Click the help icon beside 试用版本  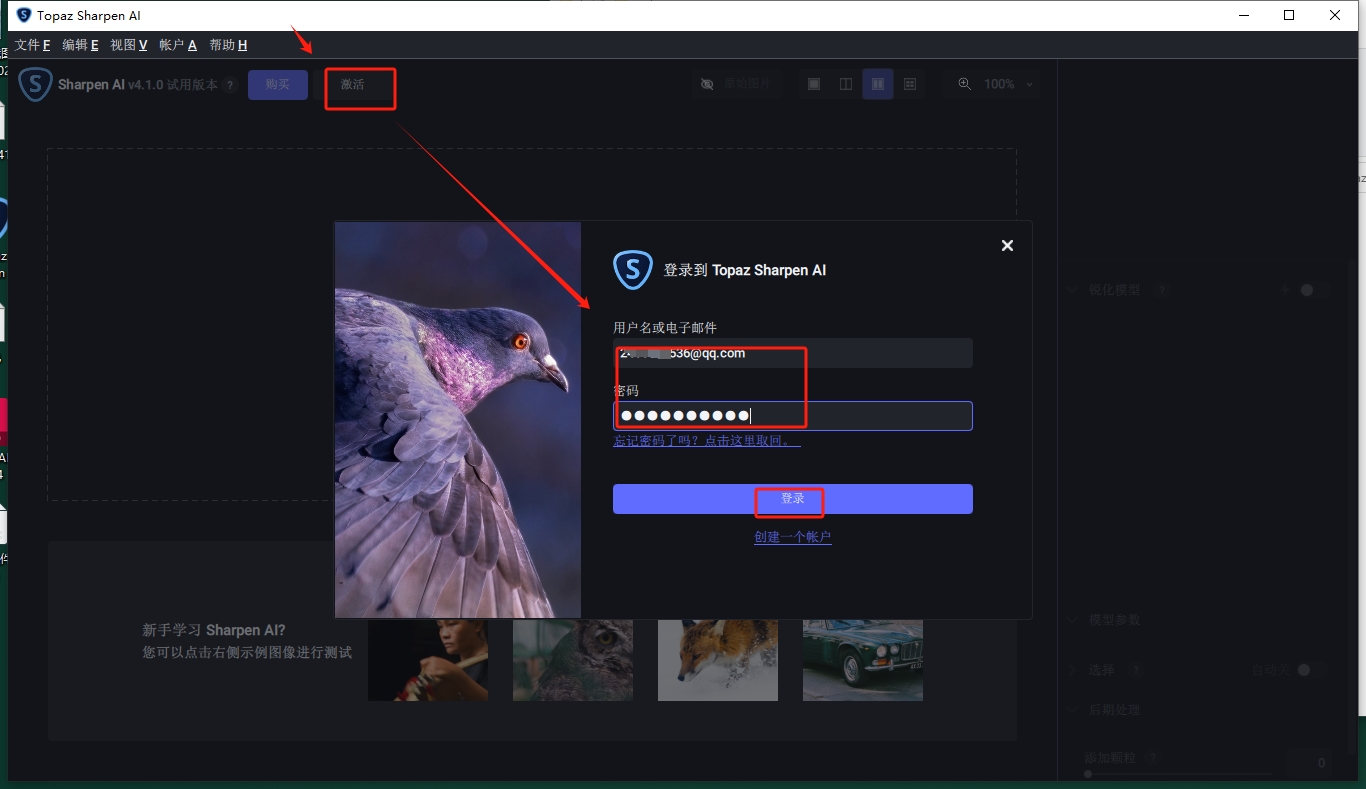[x=230, y=85]
